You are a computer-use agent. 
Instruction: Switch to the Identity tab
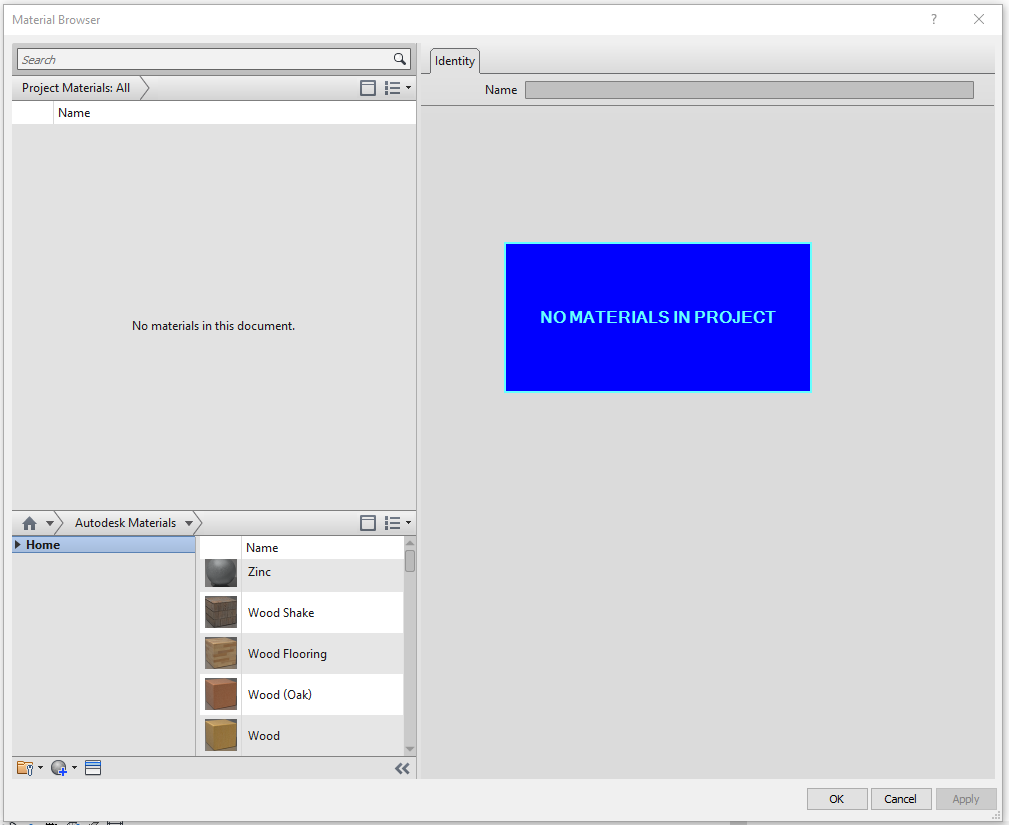(x=454, y=60)
